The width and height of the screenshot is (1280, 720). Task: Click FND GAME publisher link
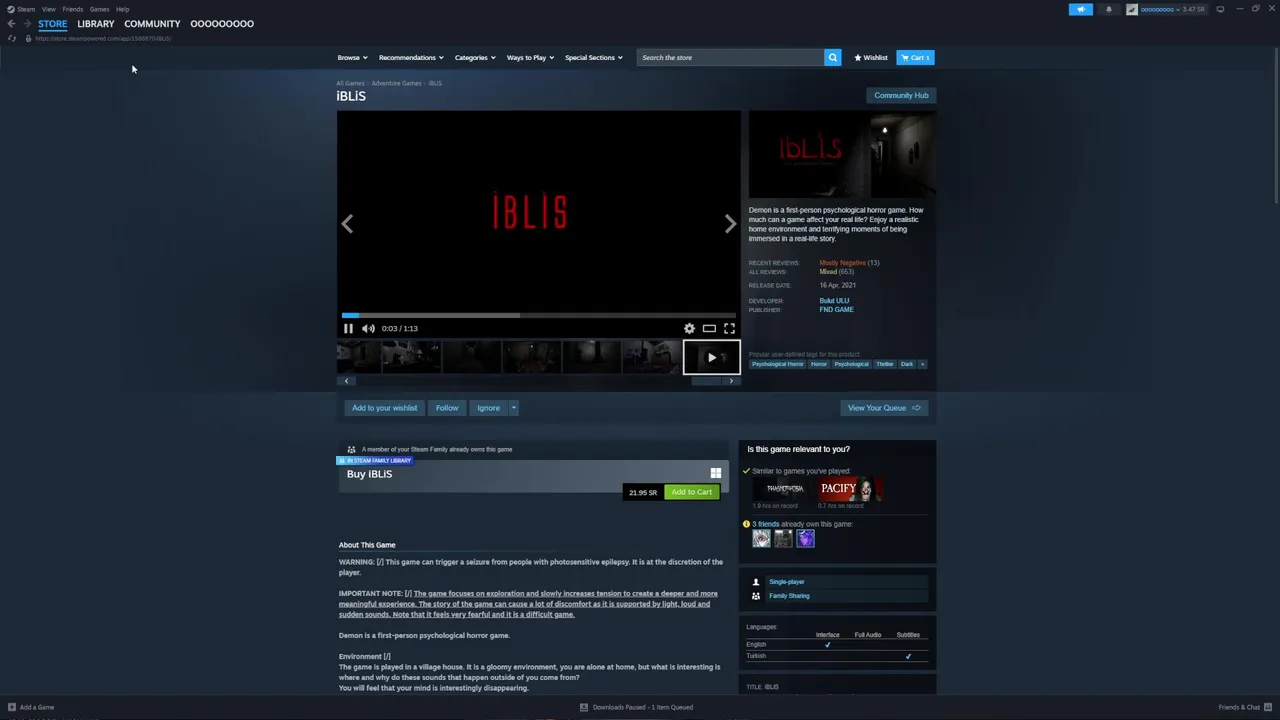(x=836, y=310)
